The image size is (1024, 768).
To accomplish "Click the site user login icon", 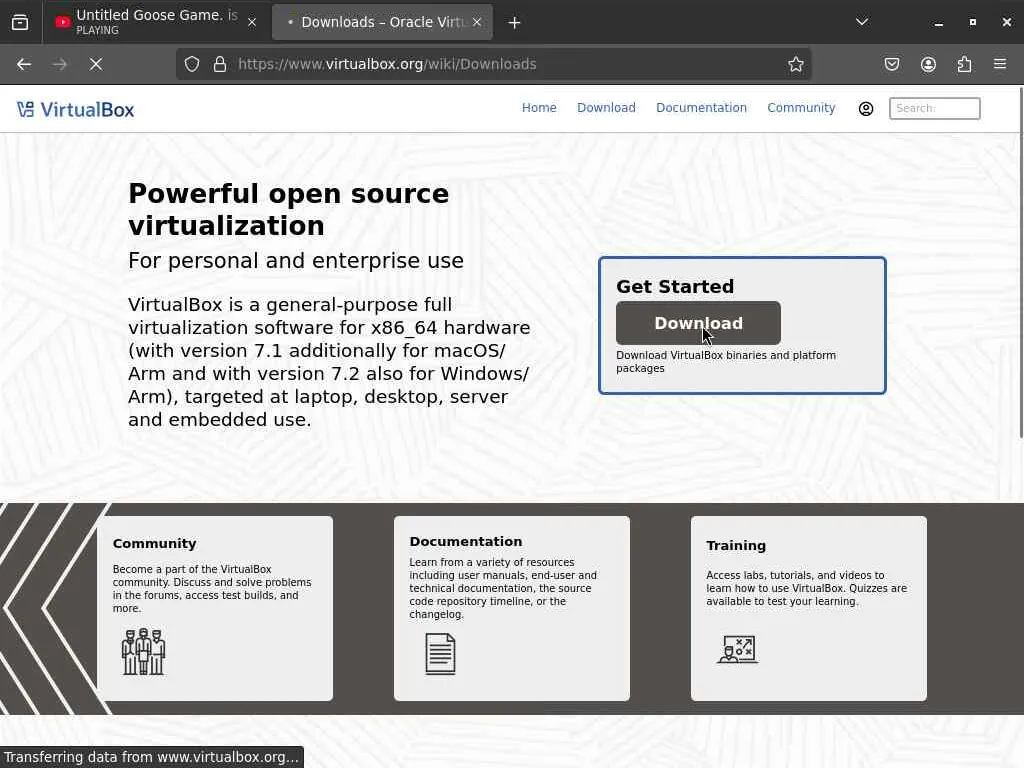I will click(866, 109).
